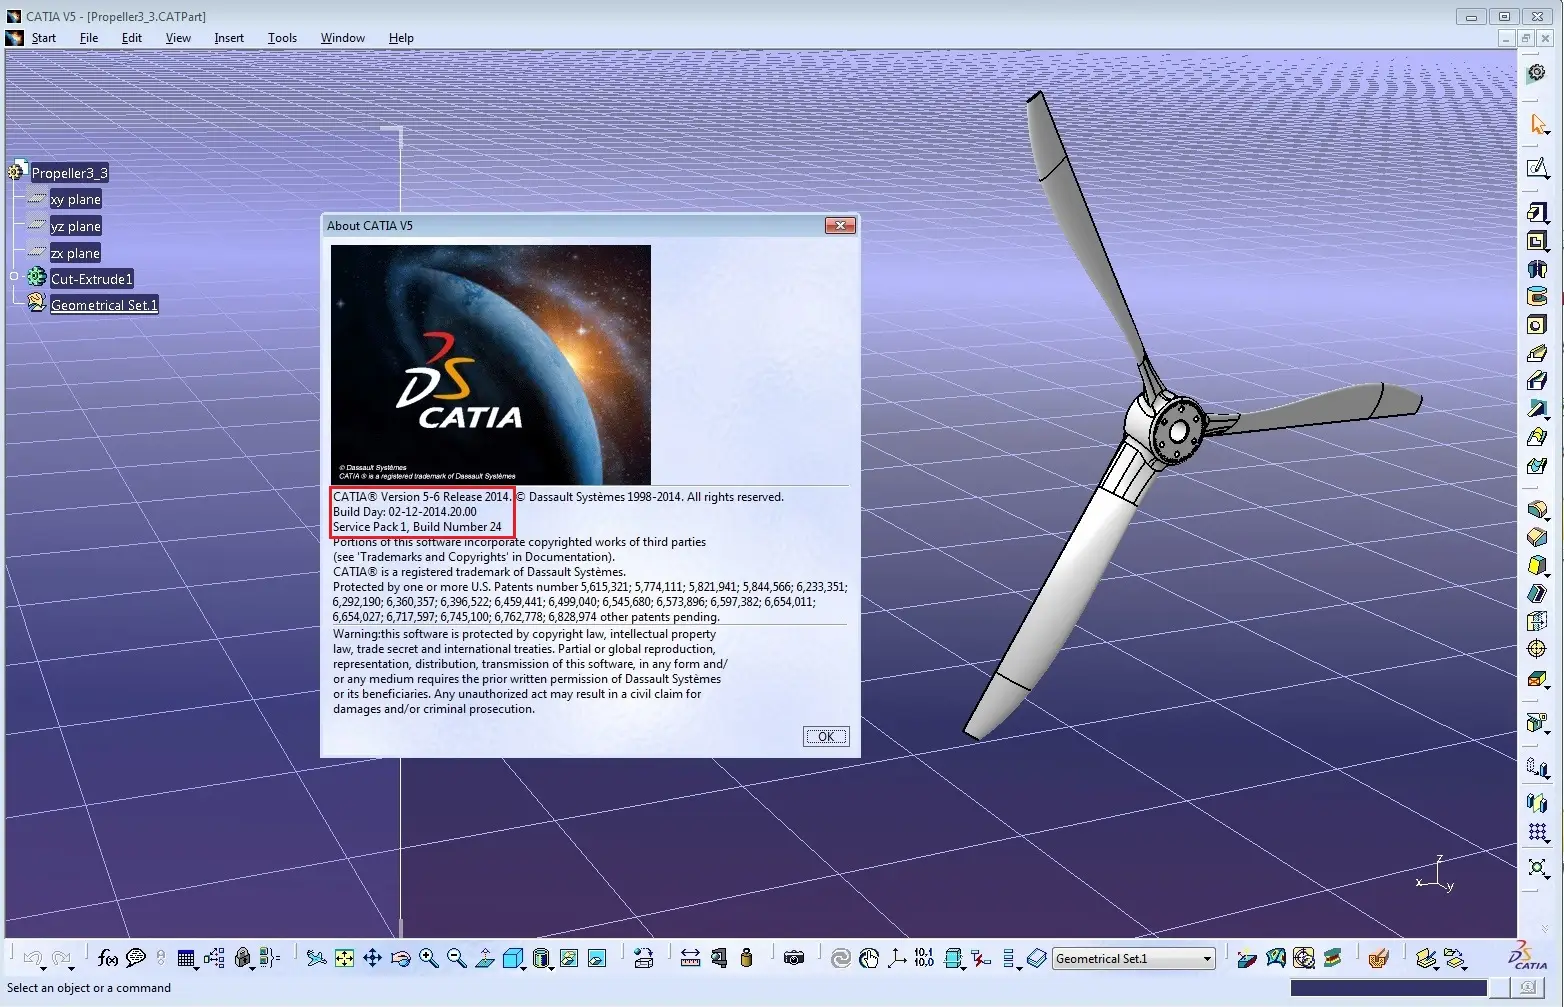Screen dimensions: 1564x1007
Task: Click the Fit All In icon
Action: [344, 958]
